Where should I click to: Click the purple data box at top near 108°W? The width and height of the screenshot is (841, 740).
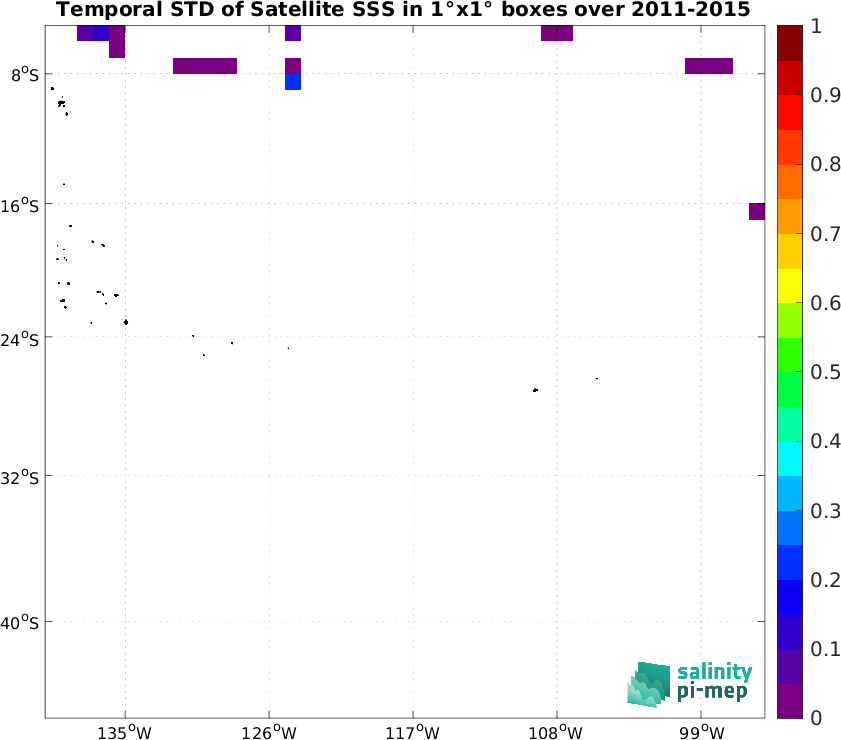(557, 33)
